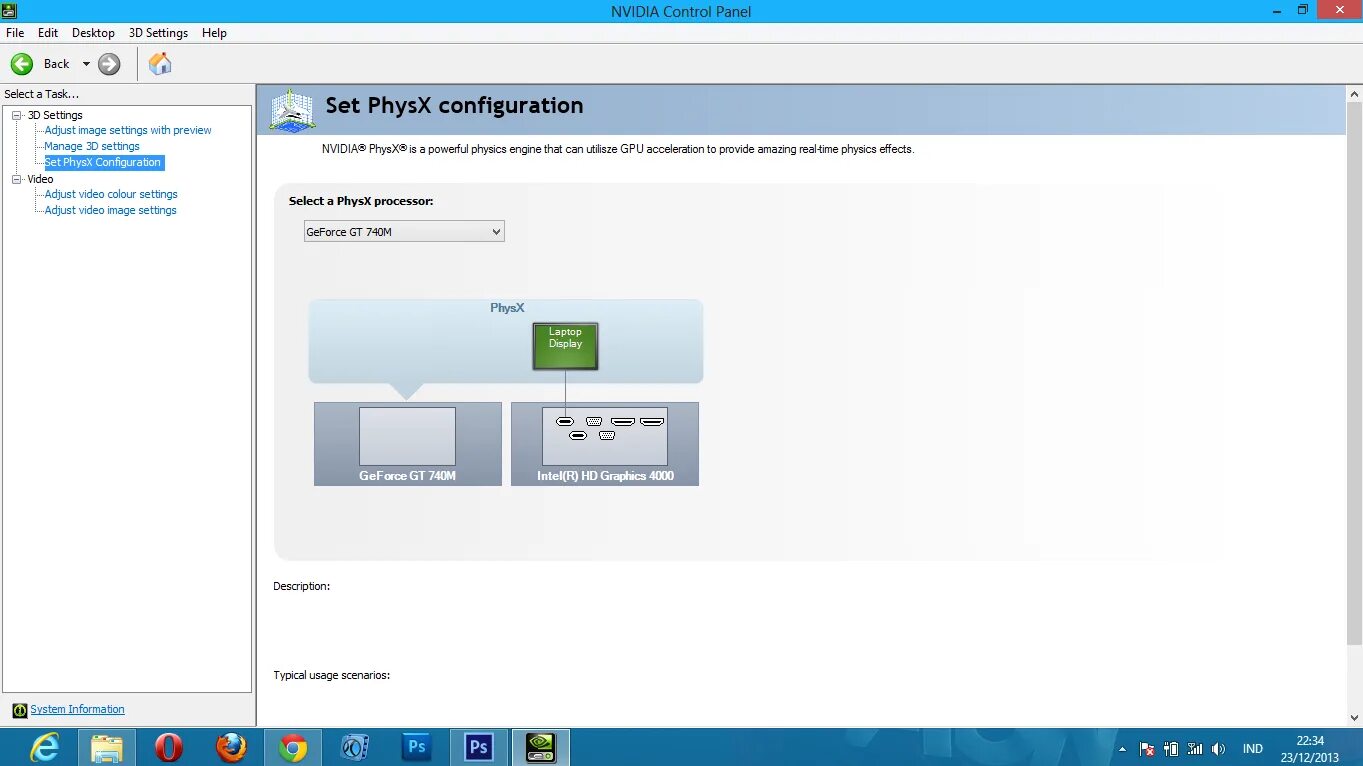Screen dimensions: 1363x766
Task: Click the Forward arrow navigation icon
Action: pos(109,64)
